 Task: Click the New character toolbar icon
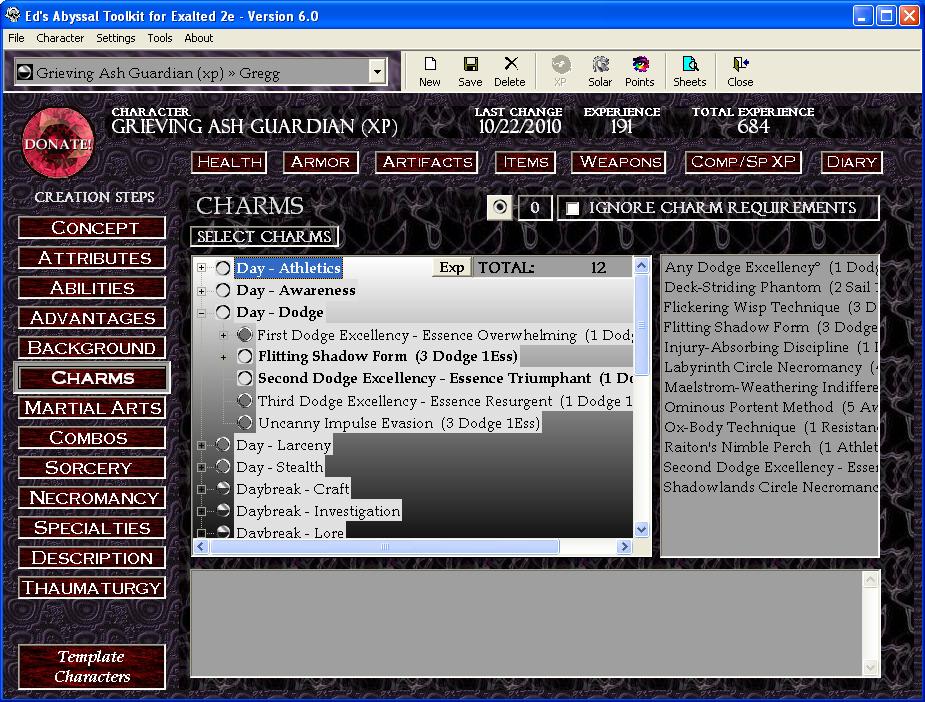click(429, 71)
